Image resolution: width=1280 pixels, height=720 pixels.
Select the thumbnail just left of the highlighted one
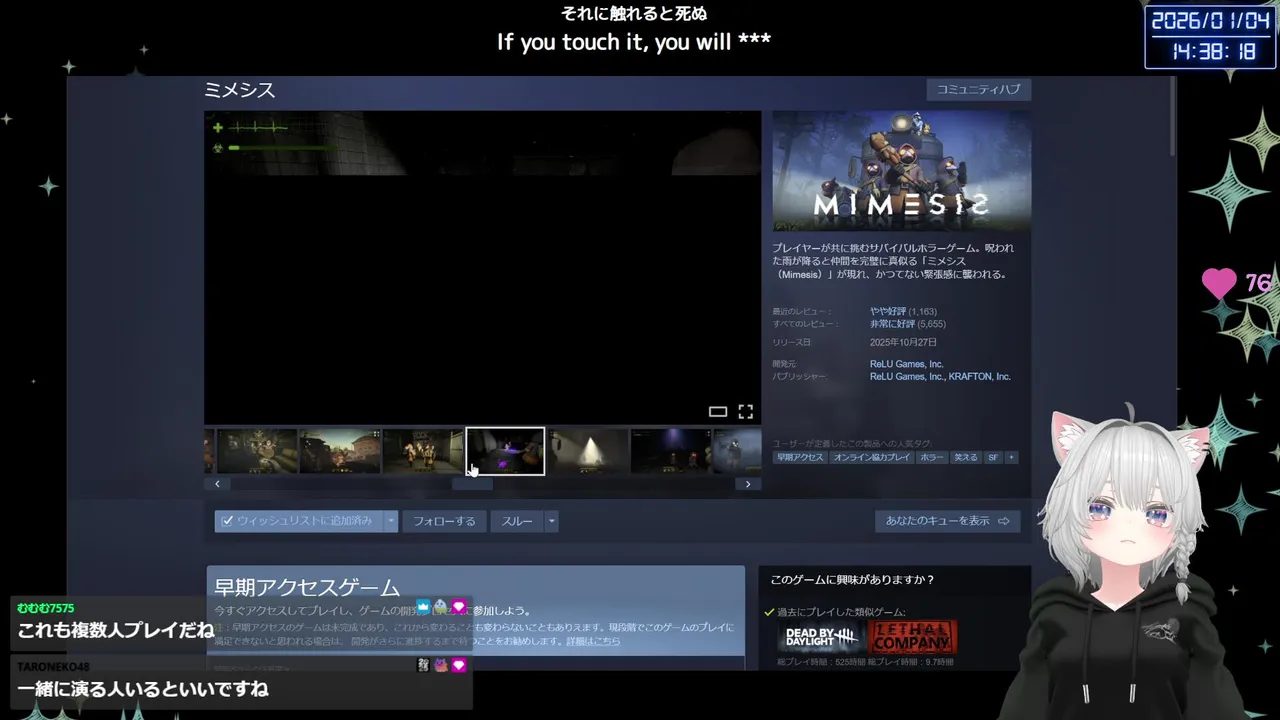(x=422, y=451)
